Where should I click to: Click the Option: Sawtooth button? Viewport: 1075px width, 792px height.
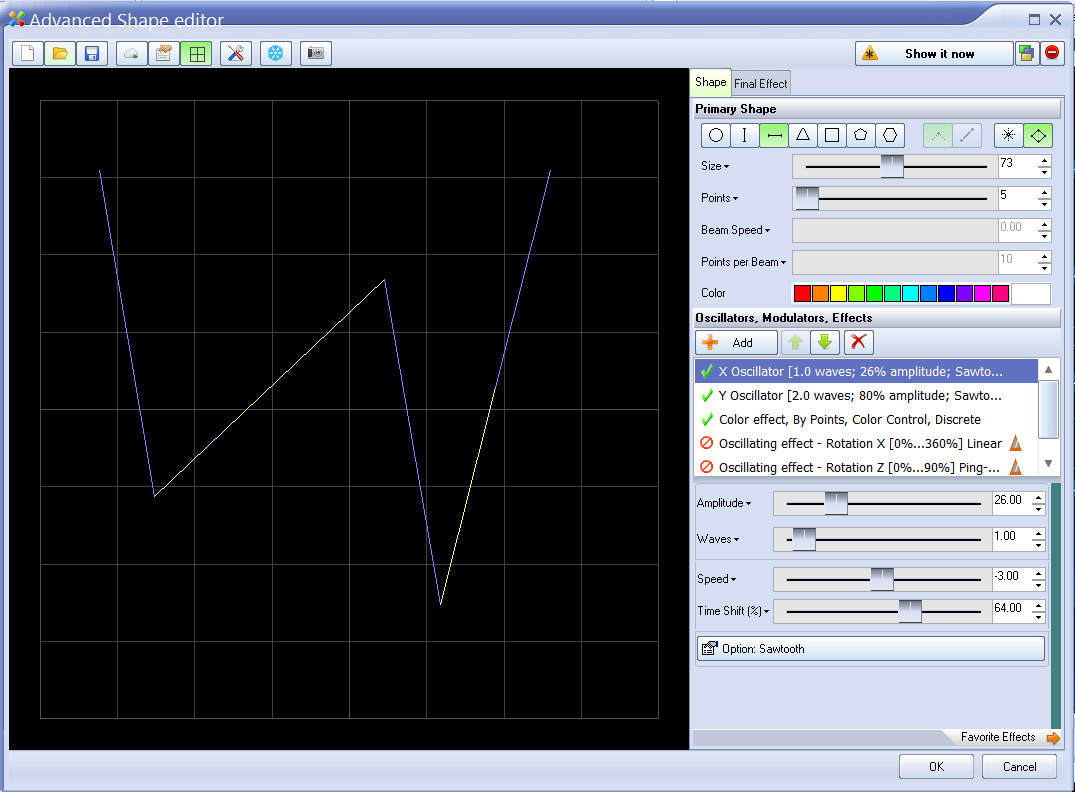click(870, 649)
